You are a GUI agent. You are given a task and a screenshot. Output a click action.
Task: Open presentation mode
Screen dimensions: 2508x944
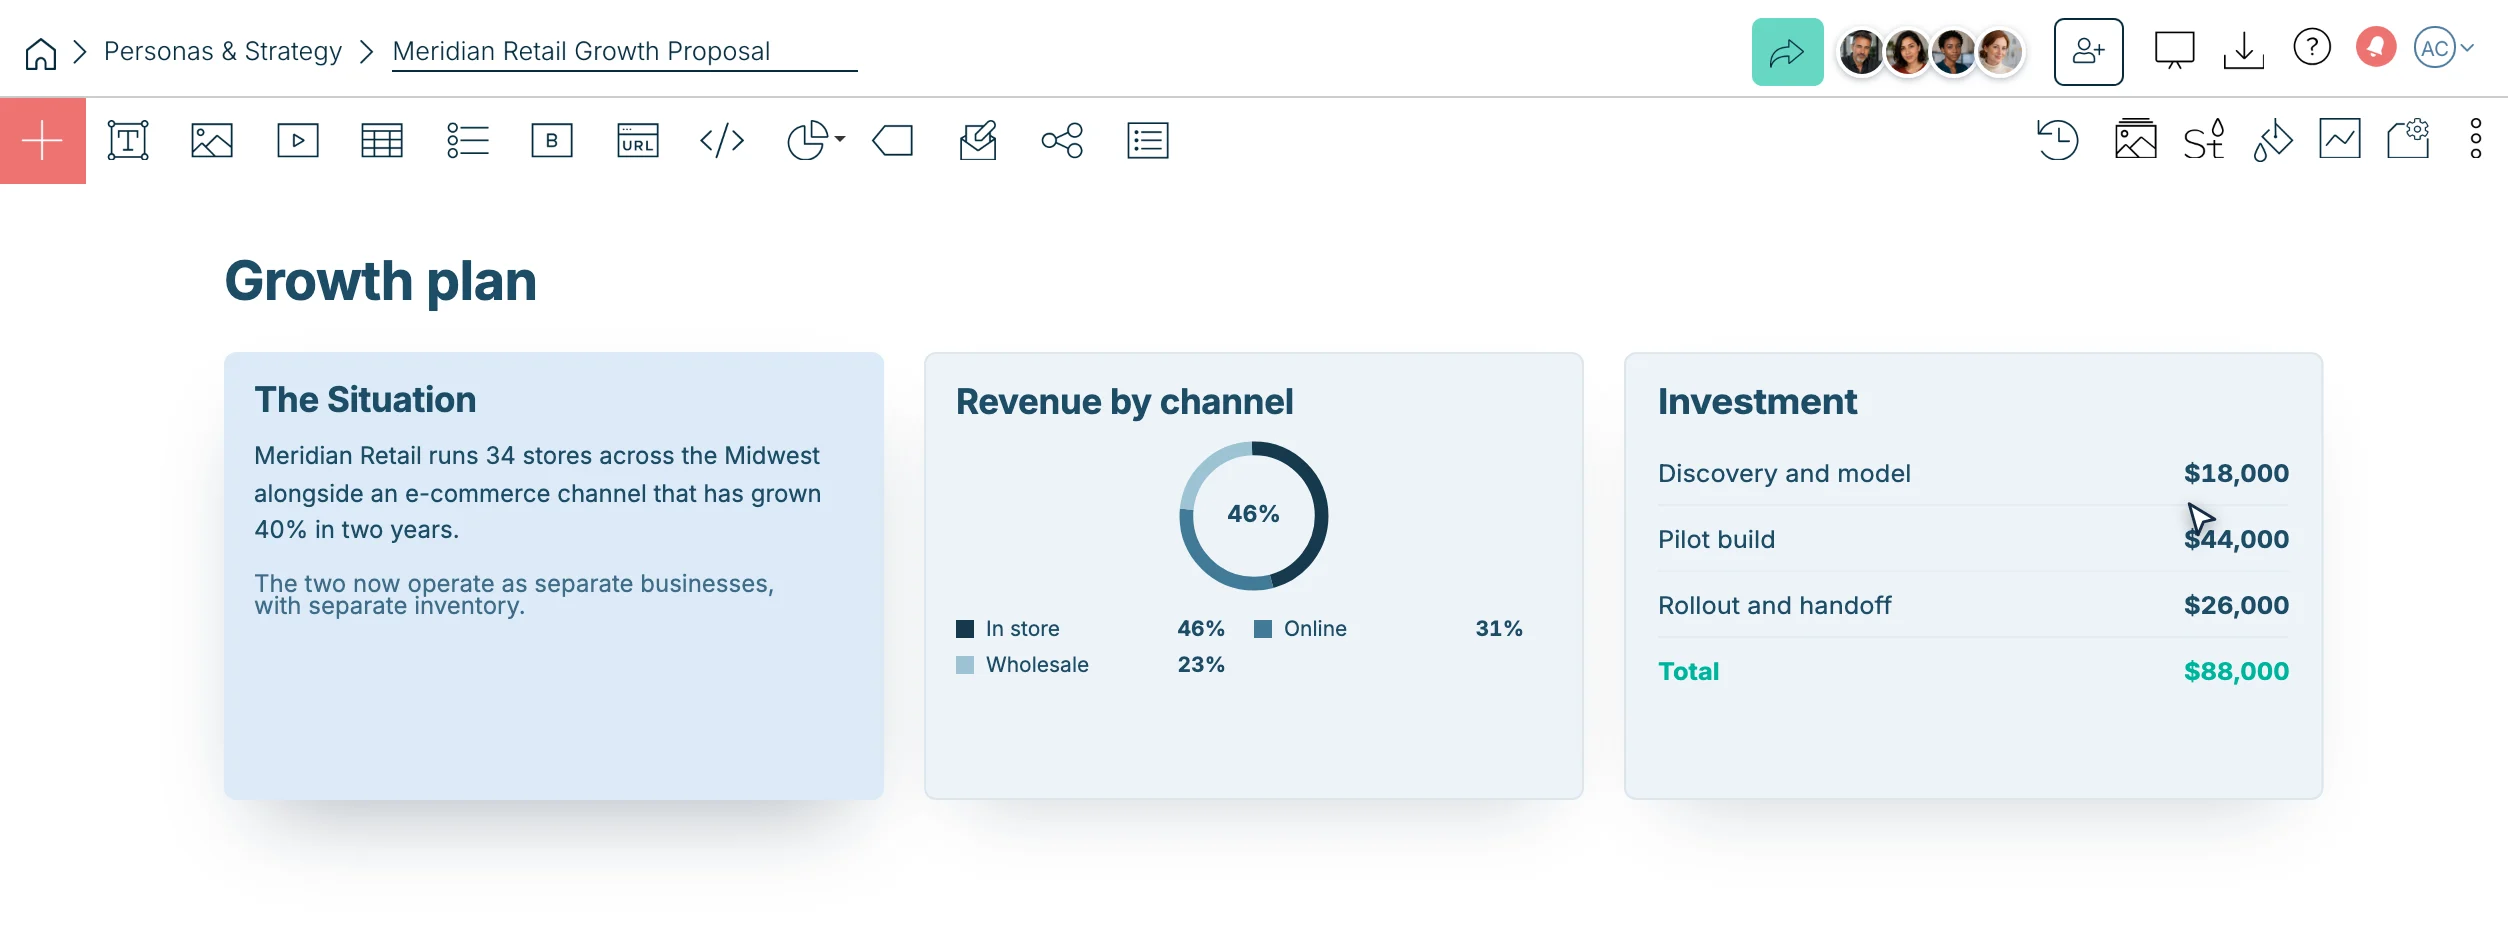[2175, 50]
